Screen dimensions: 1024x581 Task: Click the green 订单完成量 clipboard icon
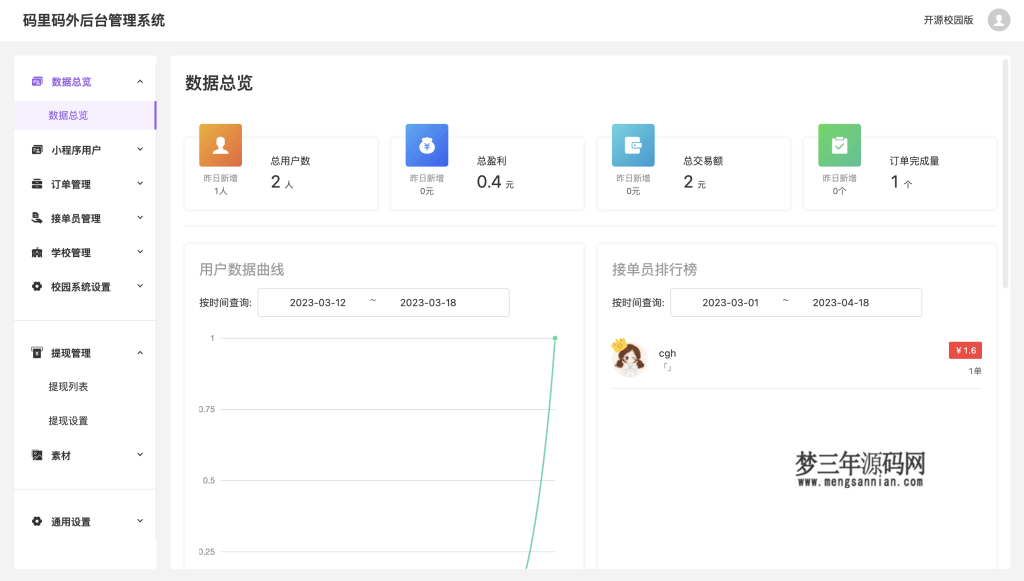click(839, 145)
